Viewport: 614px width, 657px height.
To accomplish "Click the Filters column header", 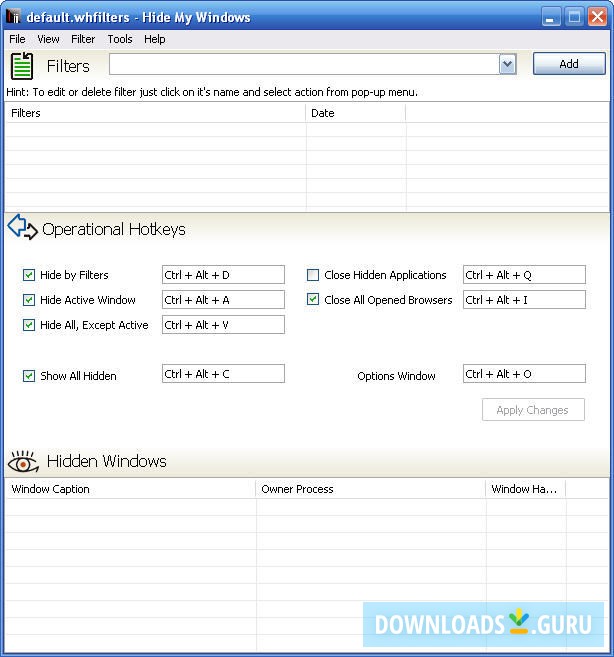I will click(x=155, y=113).
